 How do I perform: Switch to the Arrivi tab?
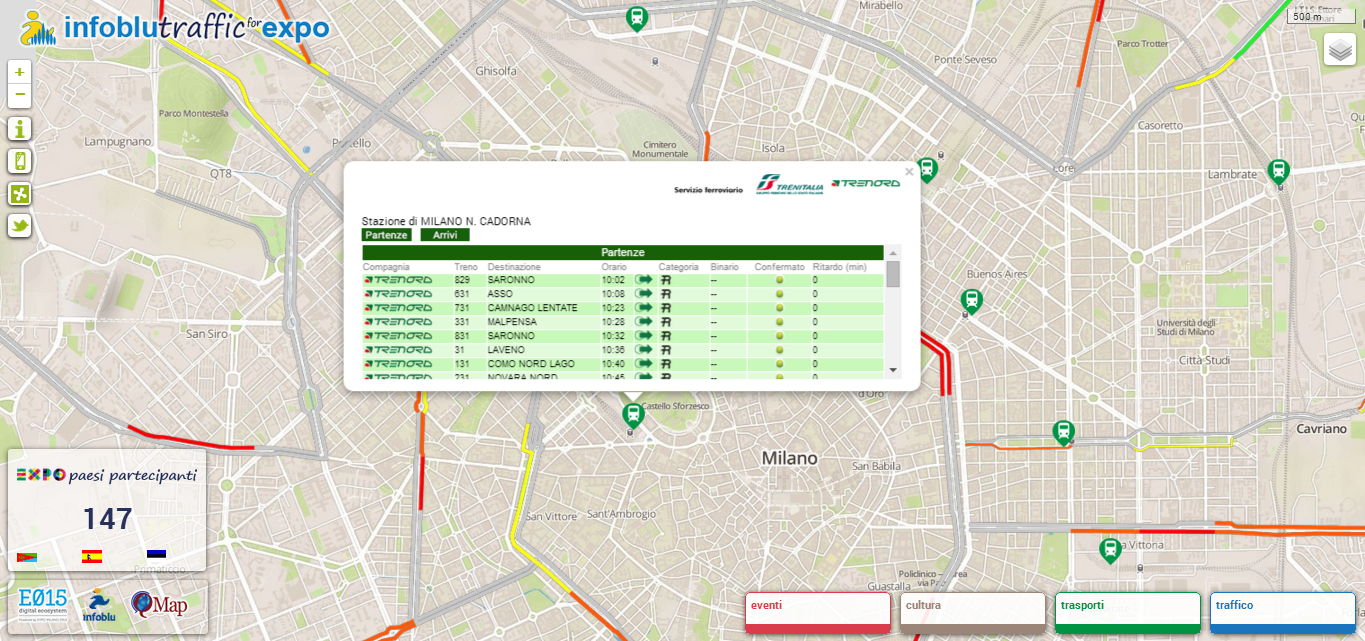click(x=445, y=235)
